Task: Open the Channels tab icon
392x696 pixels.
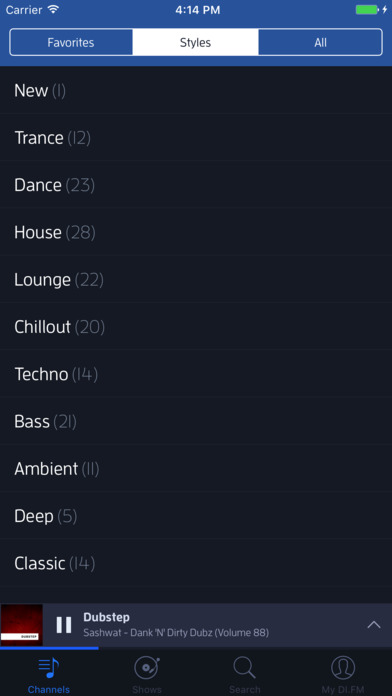Action: [x=48, y=668]
